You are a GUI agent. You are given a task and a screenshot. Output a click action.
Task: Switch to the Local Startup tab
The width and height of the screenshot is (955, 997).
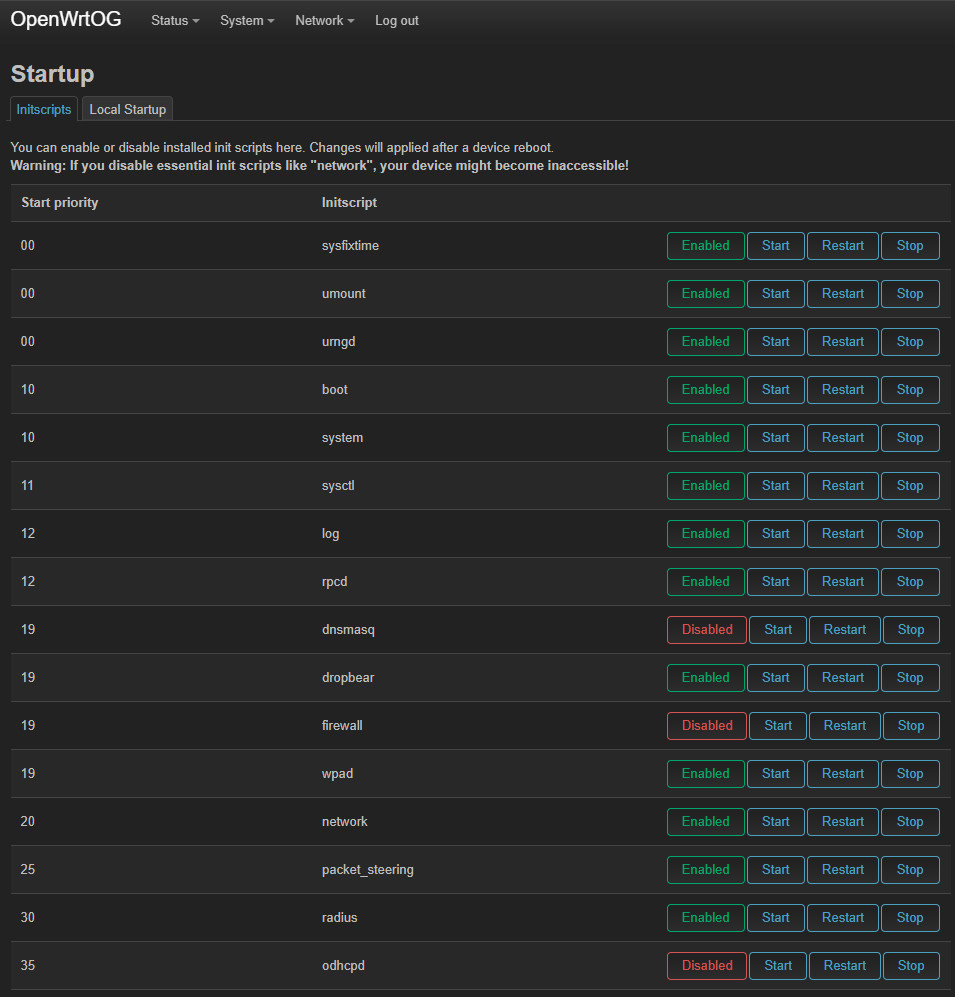coord(127,109)
